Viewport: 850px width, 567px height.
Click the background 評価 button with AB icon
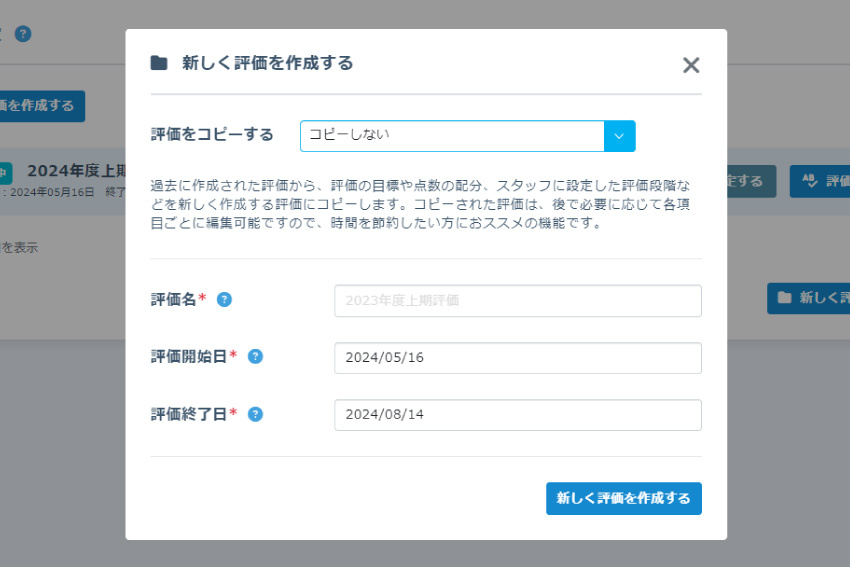pyautogui.click(x=820, y=181)
